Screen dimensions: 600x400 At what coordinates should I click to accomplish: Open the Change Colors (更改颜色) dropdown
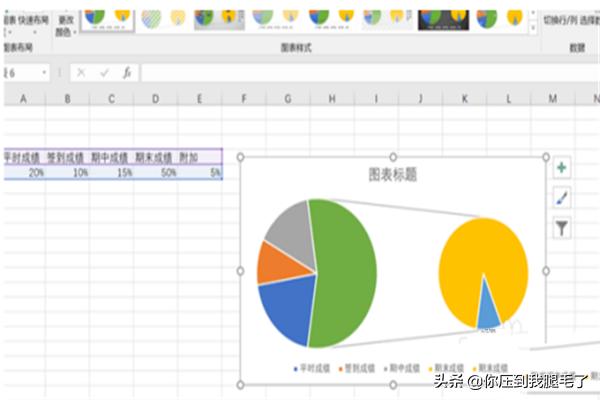pos(65,25)
